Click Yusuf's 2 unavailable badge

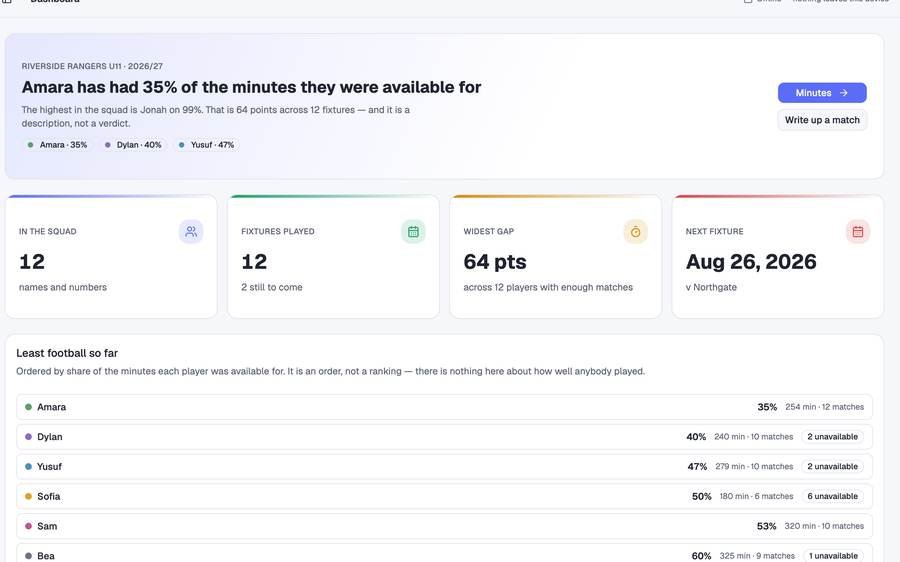(x=832, y=467)
